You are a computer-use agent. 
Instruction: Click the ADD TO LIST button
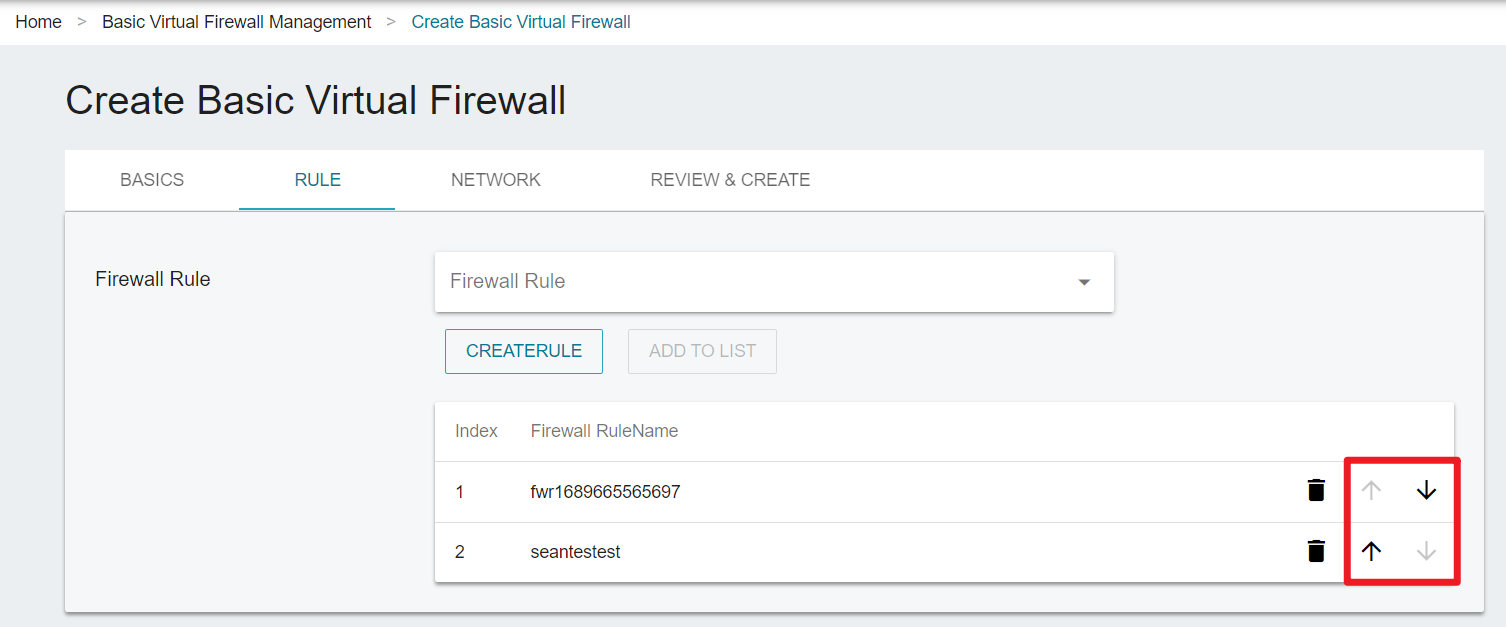pos(702,351)
